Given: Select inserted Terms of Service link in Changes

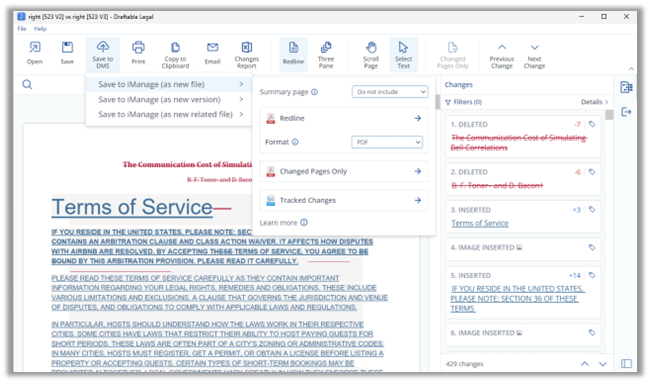Looking at the screenshot, I should click(480, 223).
